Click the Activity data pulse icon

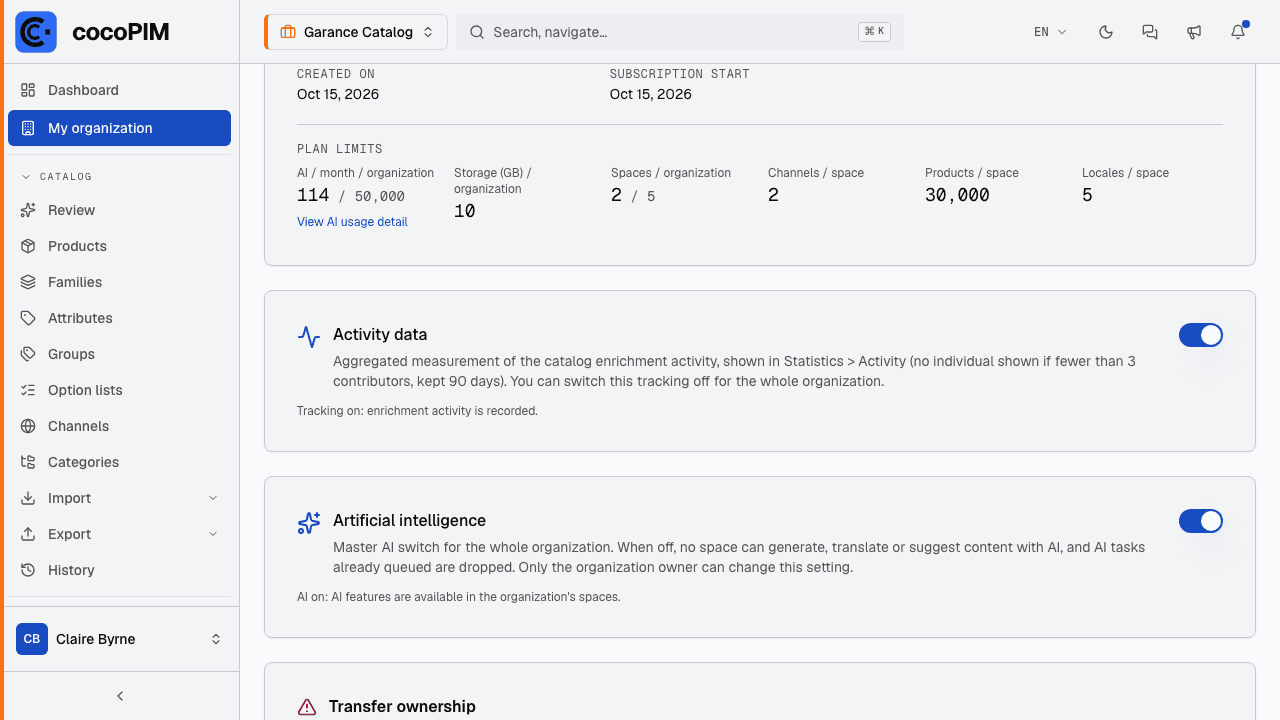pos(309,336)
